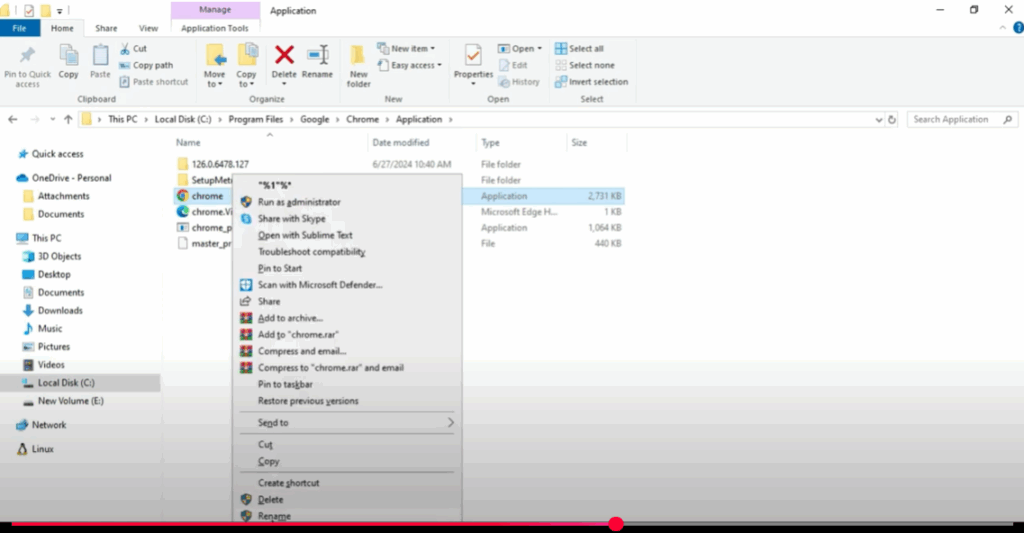The image size is (1024, 533).
Task: Choose Create shortcut in context menu
Action: (347, 483)
